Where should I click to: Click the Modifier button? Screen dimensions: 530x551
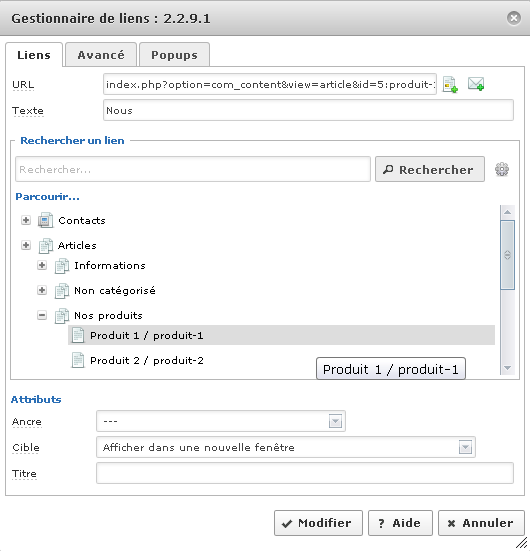click(318, 523)
